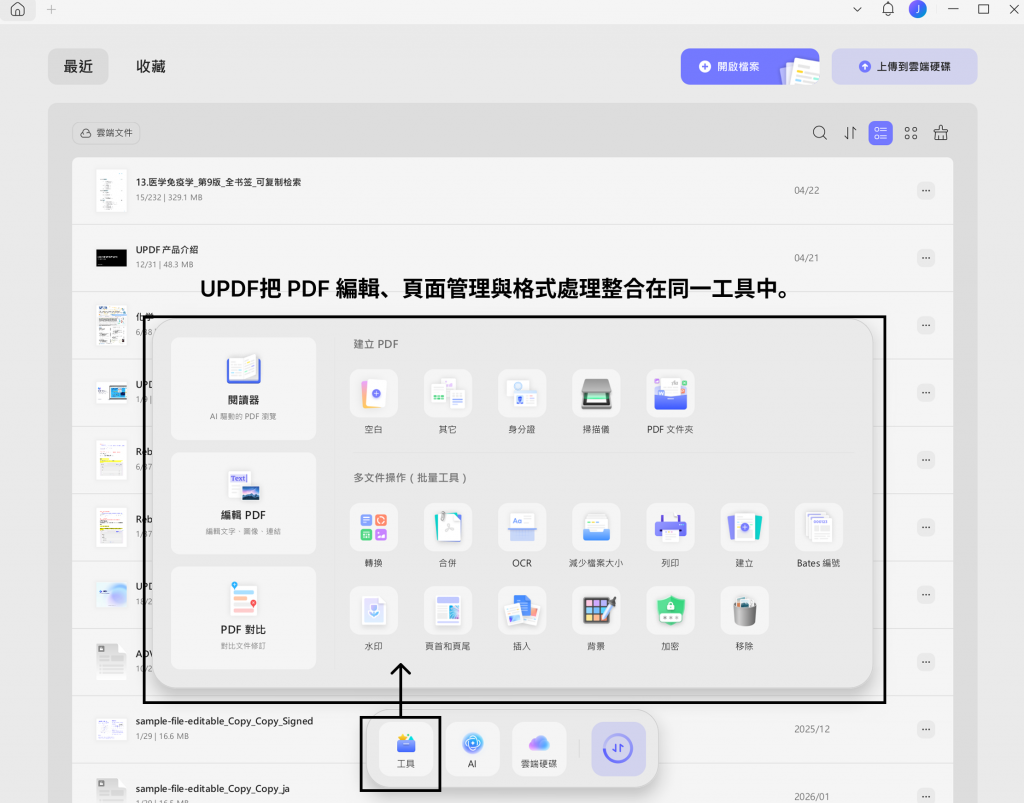Create PDF from scanner (掃描儀)
This screenshot has height=803, width=1024.
[596, 394]
